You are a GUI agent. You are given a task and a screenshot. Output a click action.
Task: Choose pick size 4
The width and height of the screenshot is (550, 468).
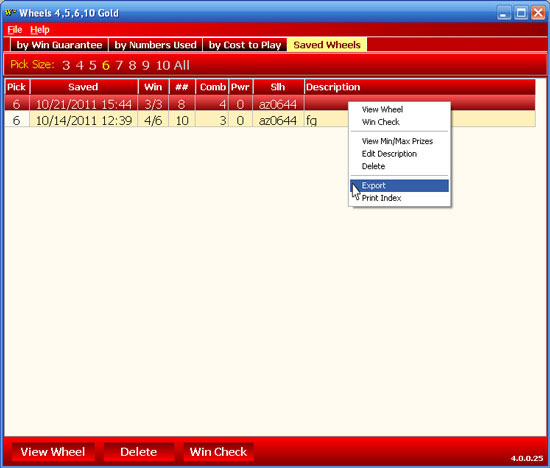(x=80, y=65)
